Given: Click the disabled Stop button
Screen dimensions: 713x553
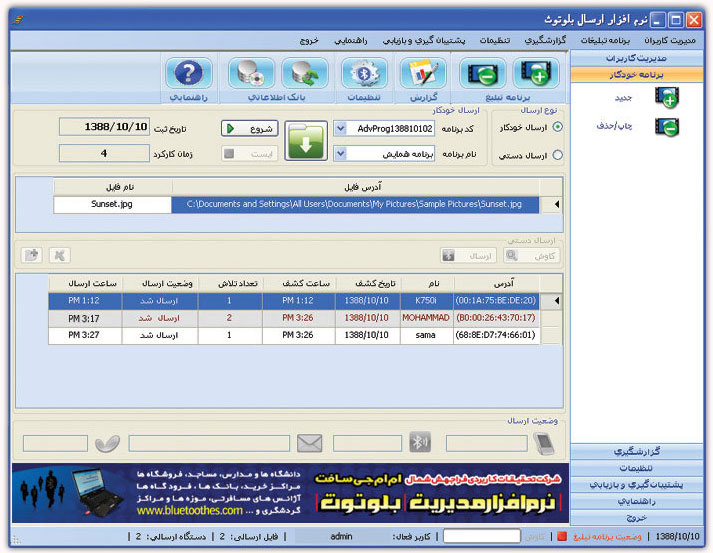Looking at the screenshot, I should 250,154.
